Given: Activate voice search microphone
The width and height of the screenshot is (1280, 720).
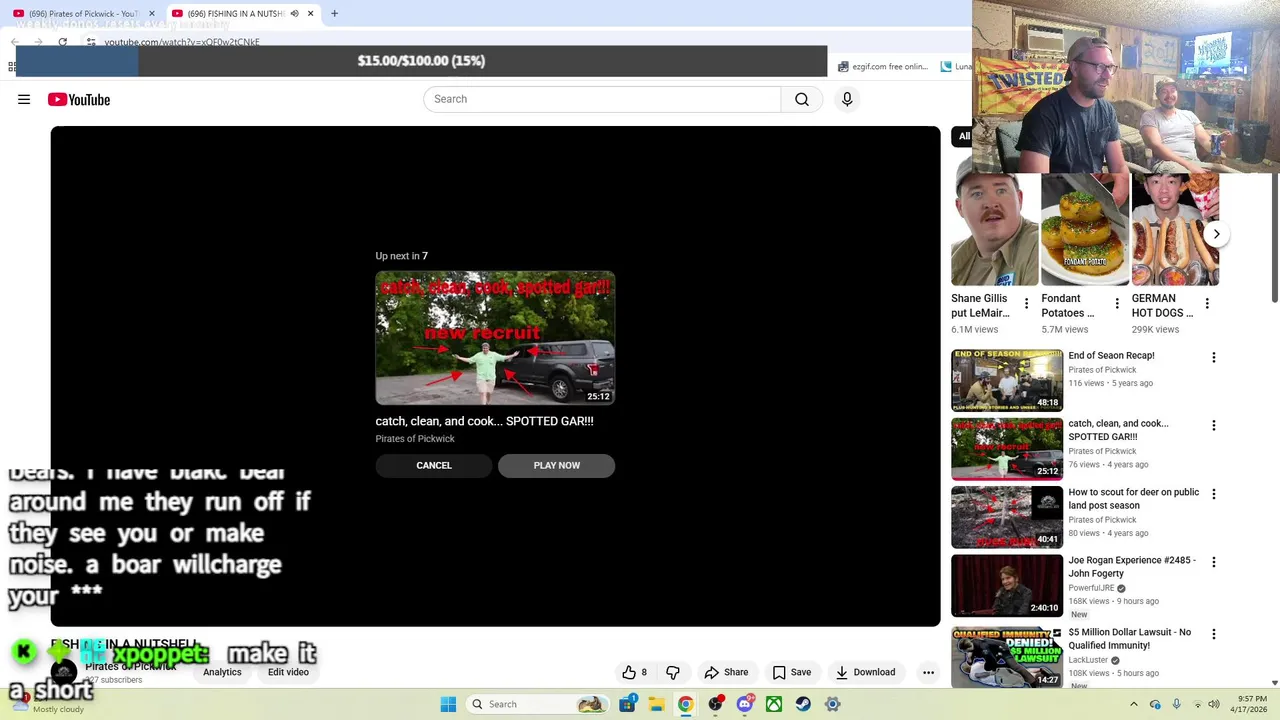Looking at the screenshot, I should [847, 99].
